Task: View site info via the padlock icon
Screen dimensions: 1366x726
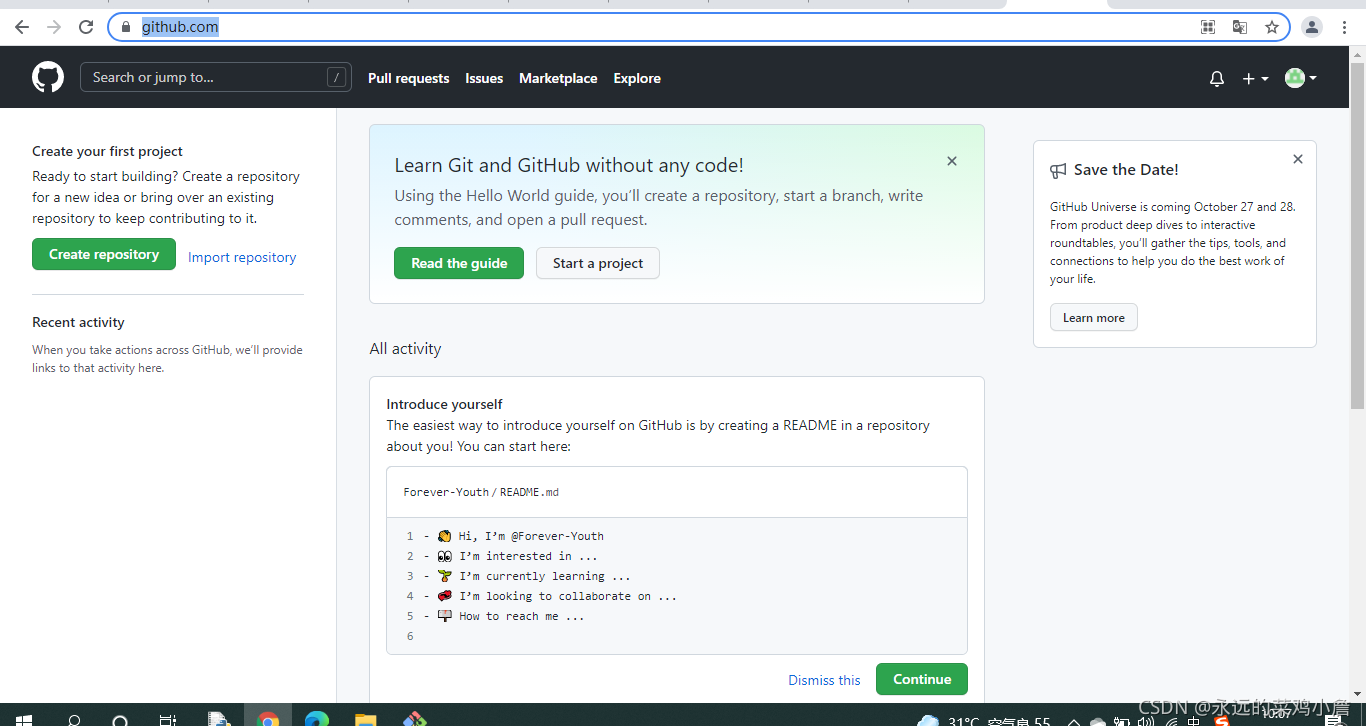Action: pyautogui.click(x=126, y=27)
